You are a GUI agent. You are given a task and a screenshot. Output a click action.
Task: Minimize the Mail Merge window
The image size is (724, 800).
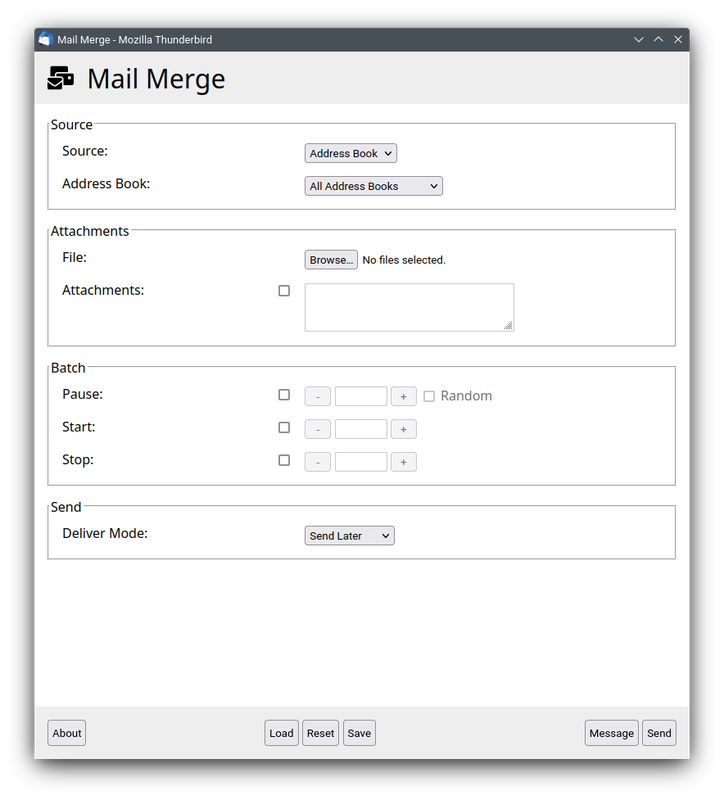tap(639, 39)
